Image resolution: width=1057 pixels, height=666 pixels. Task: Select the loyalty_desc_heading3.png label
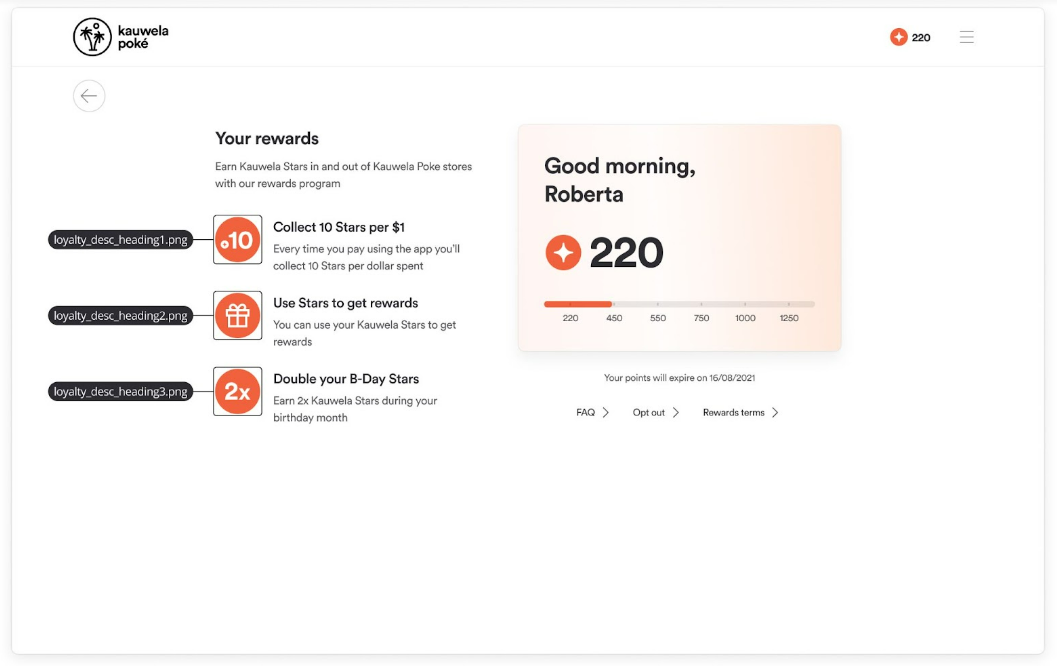coord(121,392)
